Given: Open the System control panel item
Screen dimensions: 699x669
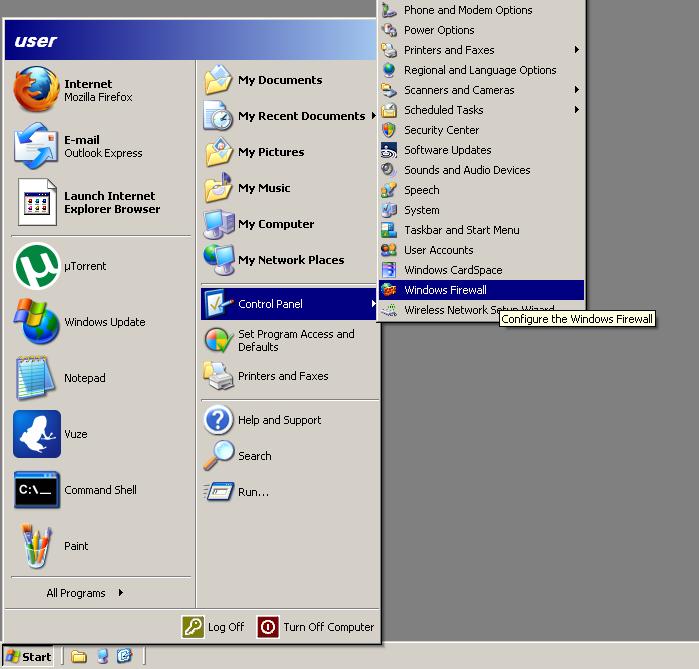Looking at the screenshot, I should tap(481, 210).
